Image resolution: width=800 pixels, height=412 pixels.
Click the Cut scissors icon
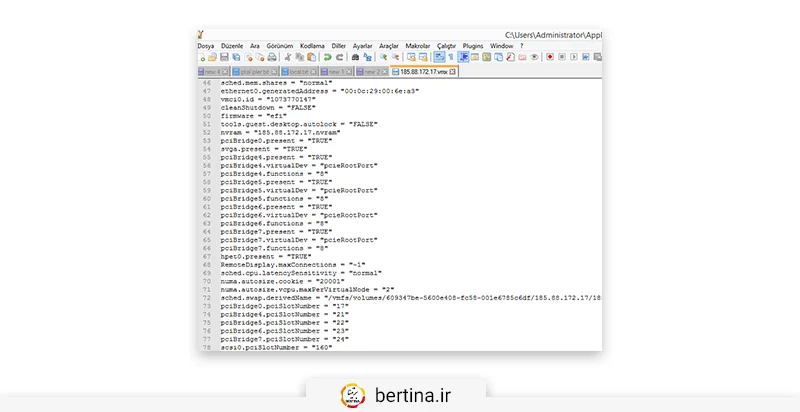tap(287, 58)
